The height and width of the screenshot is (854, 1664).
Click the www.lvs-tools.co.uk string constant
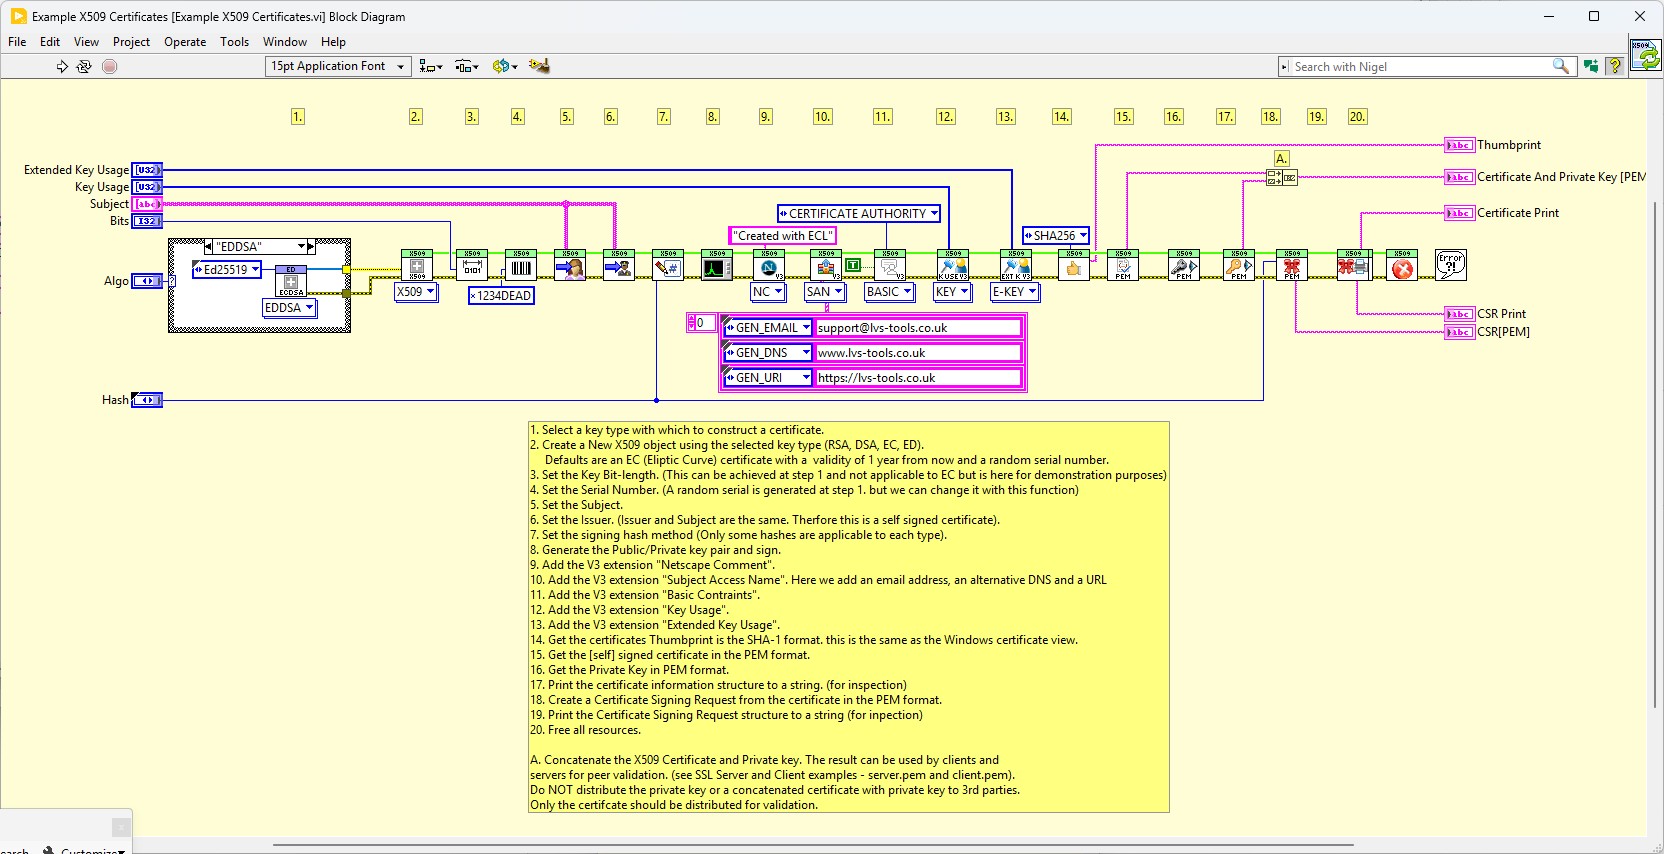[x=918, y=353]
